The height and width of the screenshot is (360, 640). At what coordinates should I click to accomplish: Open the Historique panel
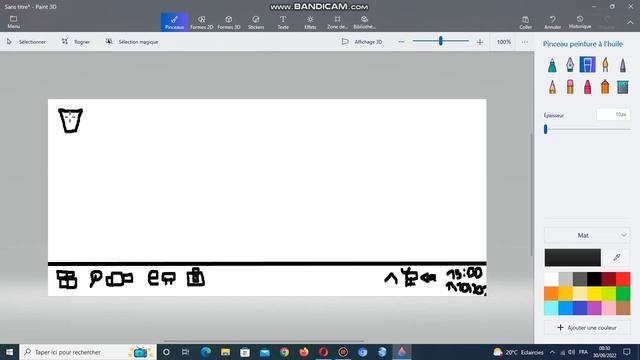580,22
